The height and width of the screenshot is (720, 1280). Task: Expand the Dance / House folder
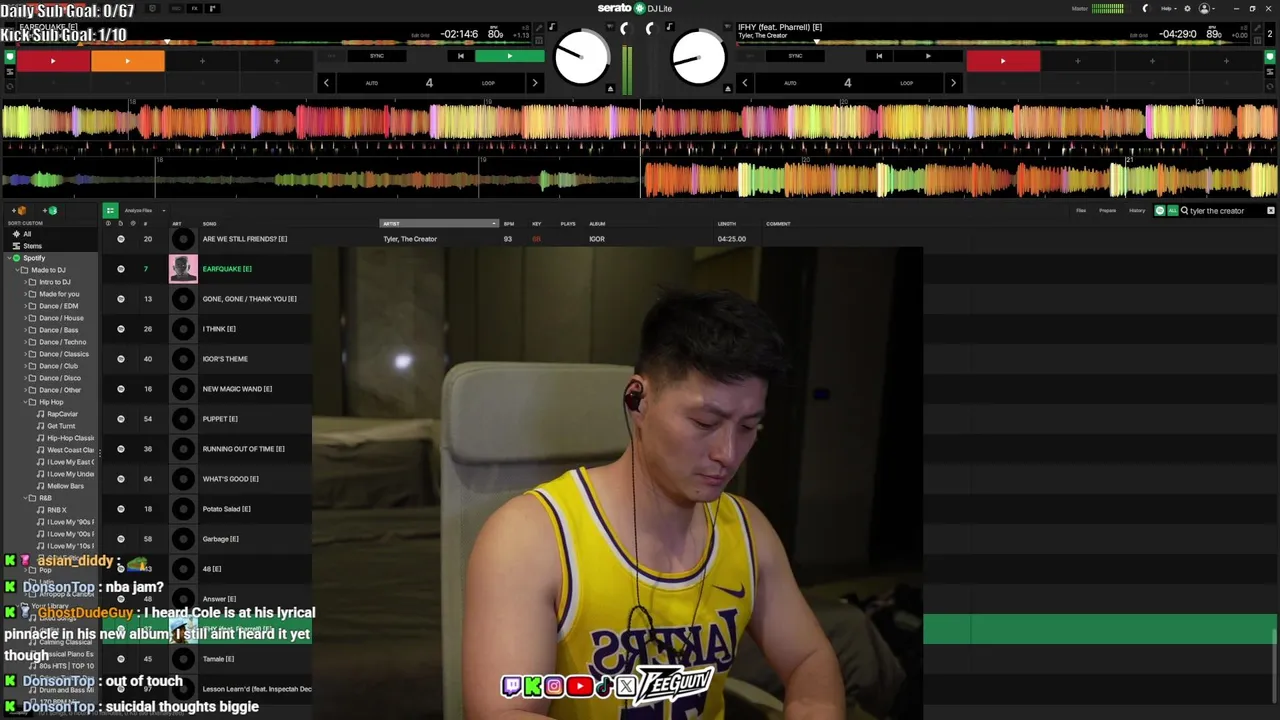point(24,318)
